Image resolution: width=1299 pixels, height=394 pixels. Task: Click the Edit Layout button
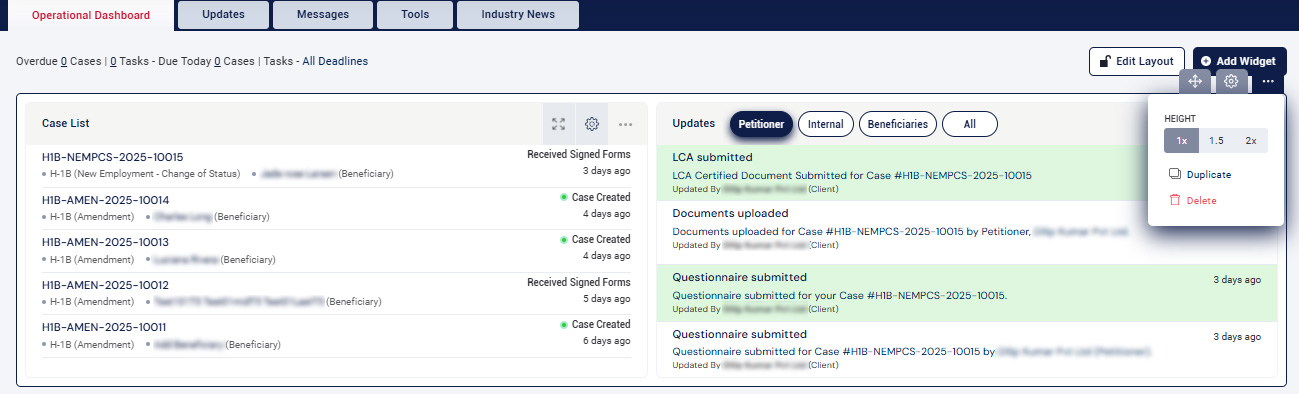[1137, 61]
